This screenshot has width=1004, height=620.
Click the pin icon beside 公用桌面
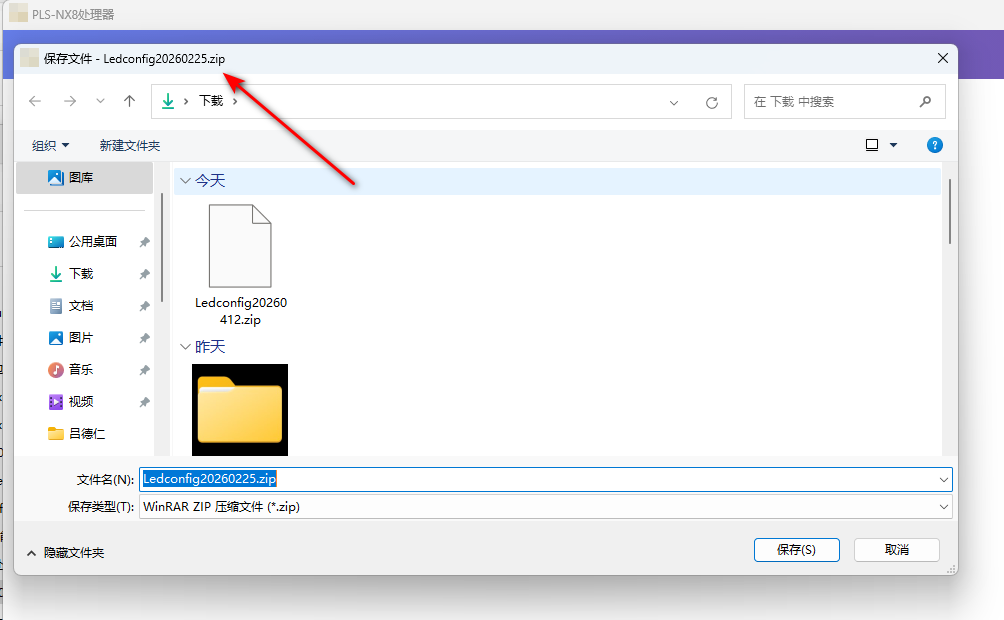(145, 242)
